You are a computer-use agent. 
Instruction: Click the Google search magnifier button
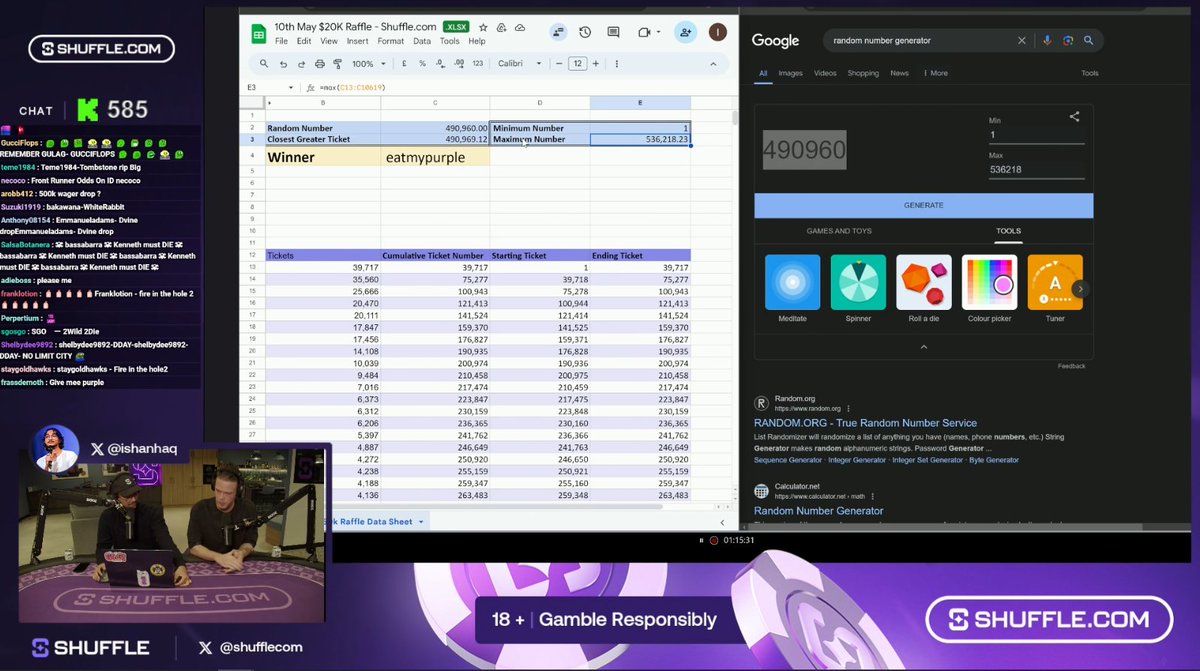pos(1089,41)
